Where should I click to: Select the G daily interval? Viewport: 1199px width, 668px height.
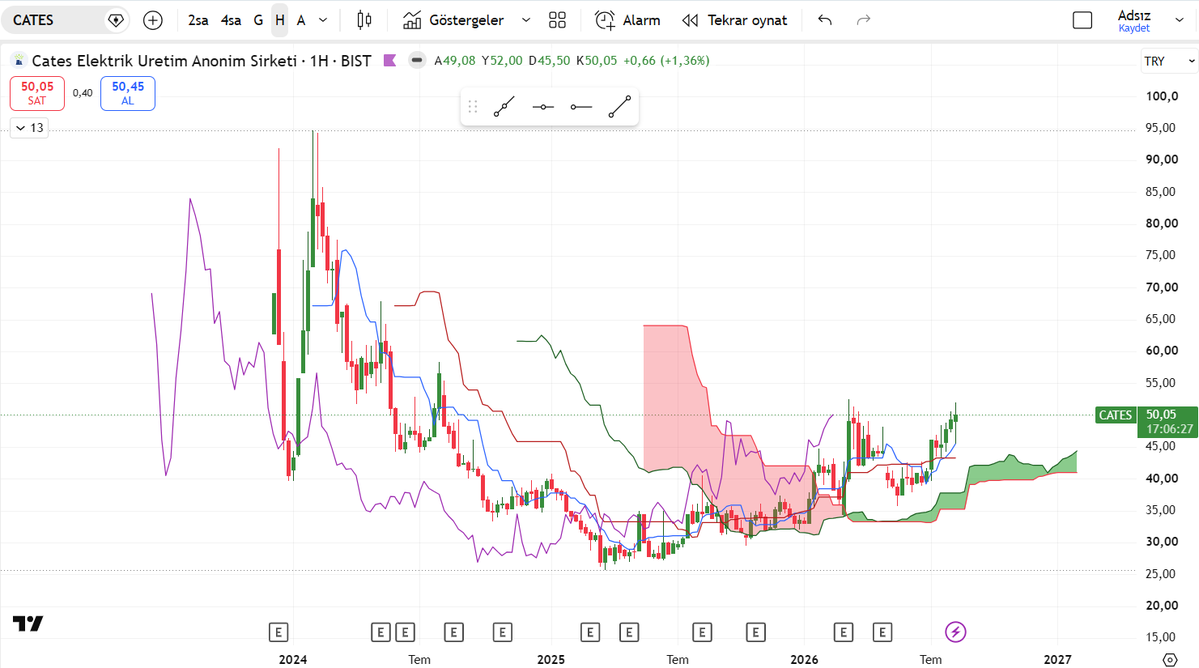click(258, 21)
